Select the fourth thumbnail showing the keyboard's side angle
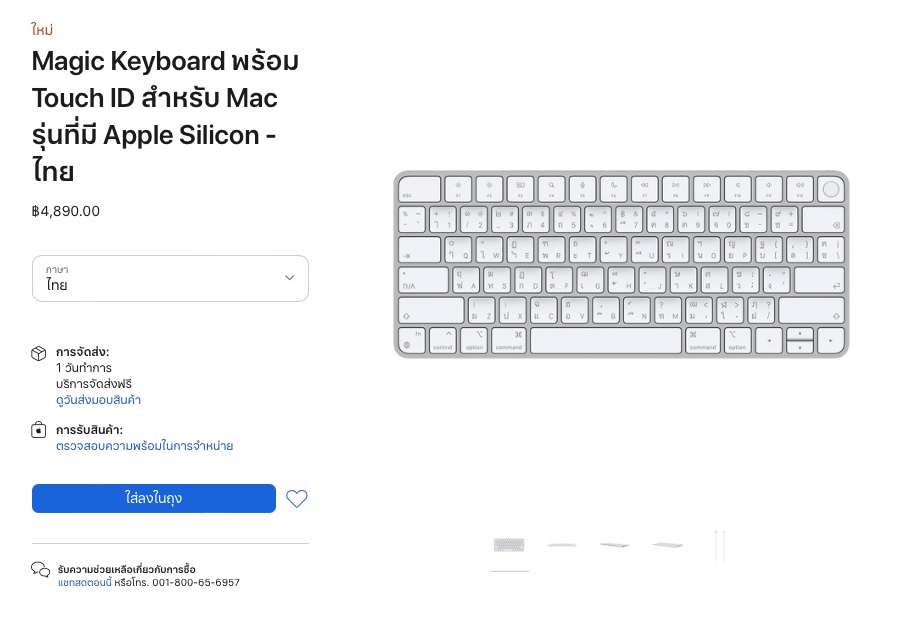Viewport: 898px width, 630px height. pos(665,545)
